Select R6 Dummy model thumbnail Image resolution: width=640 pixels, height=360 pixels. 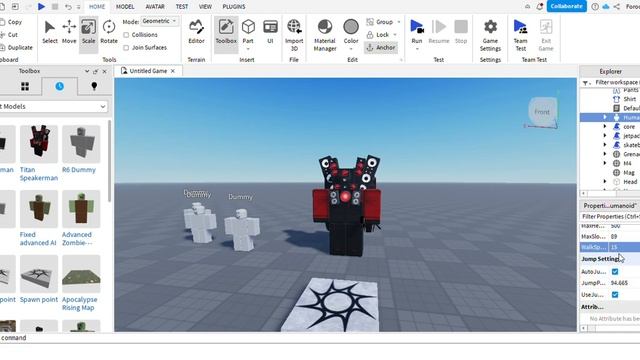coord(81,144)
